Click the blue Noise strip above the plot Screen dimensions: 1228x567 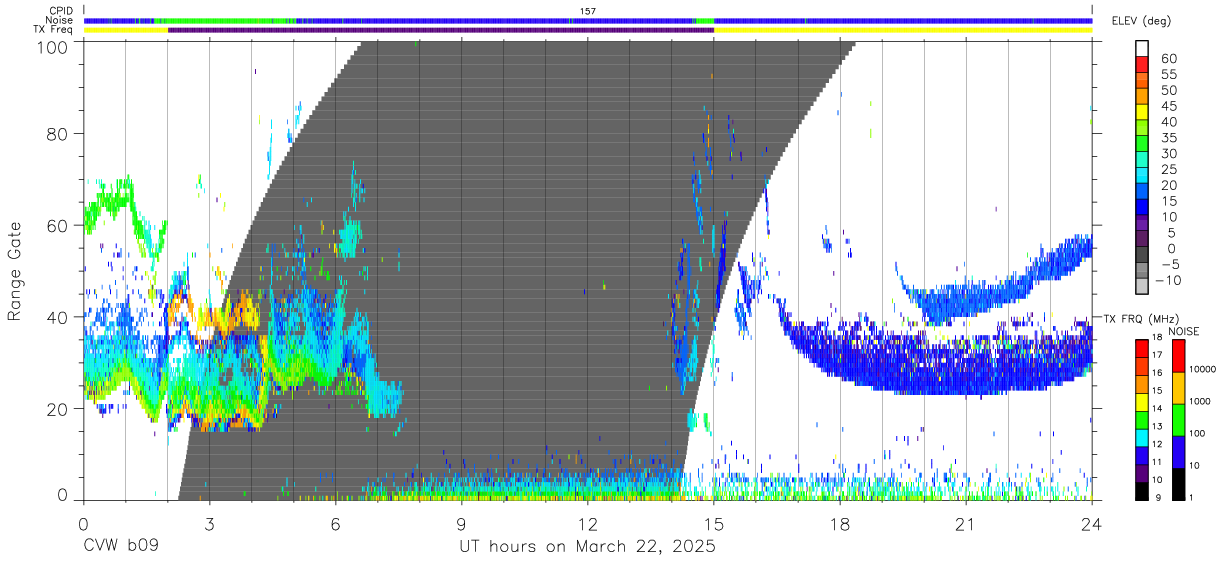tap(587, 20)
